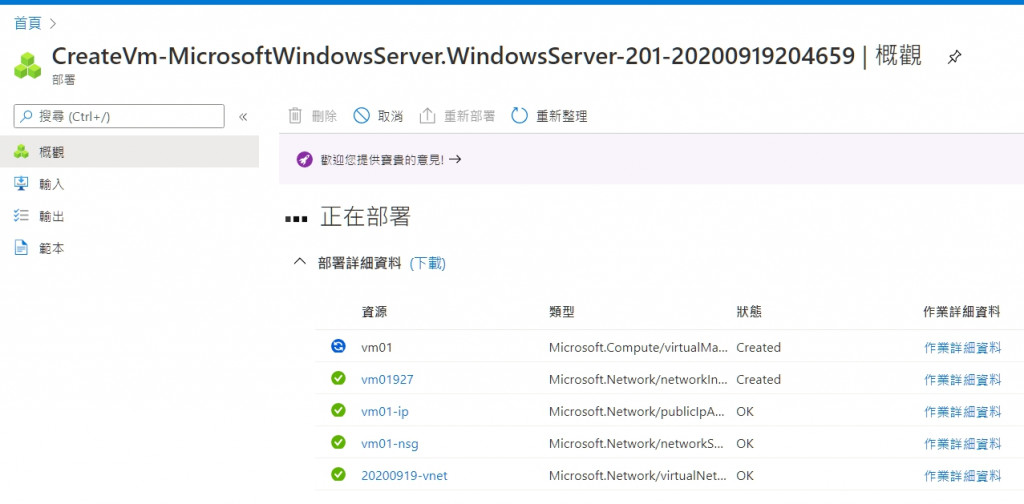1024x504 pixels.
Task: Sort by 資源 column header
Action: (x=374, y=312)
